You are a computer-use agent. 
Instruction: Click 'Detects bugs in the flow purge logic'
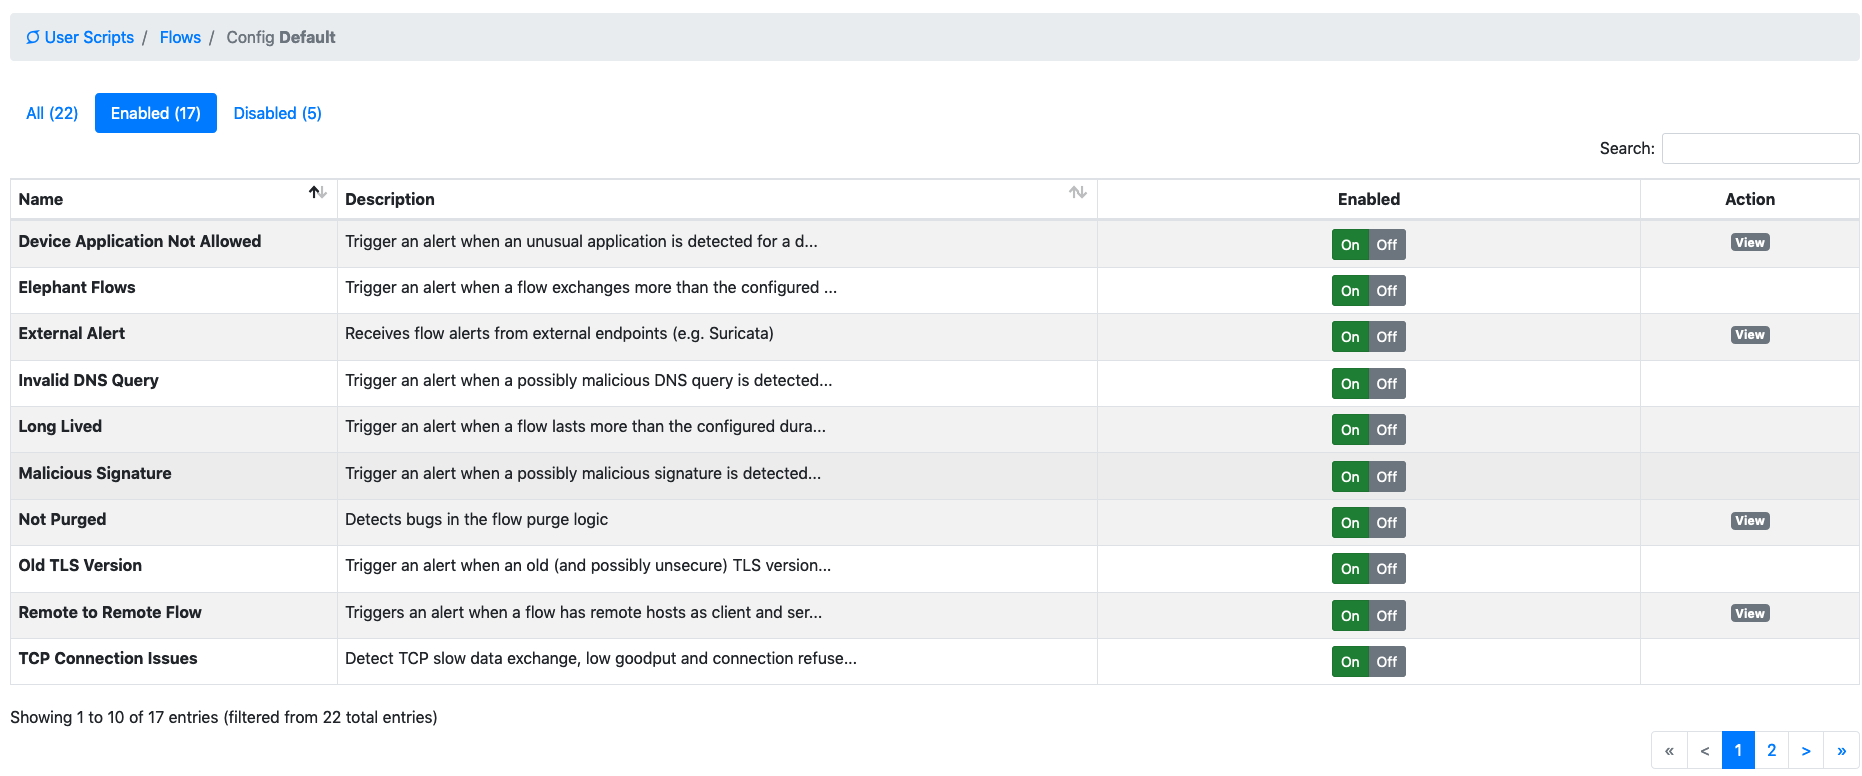[x=476, y=520]
